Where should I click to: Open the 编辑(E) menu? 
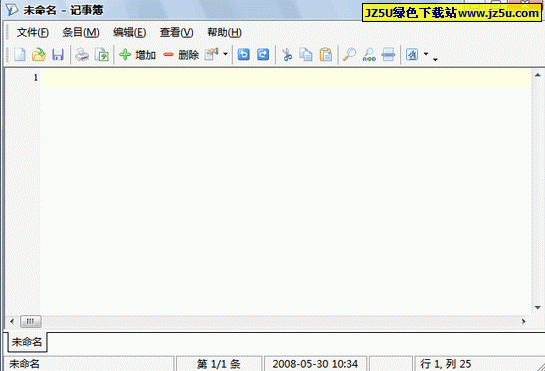pyautogui.click(x=129, y=32)
